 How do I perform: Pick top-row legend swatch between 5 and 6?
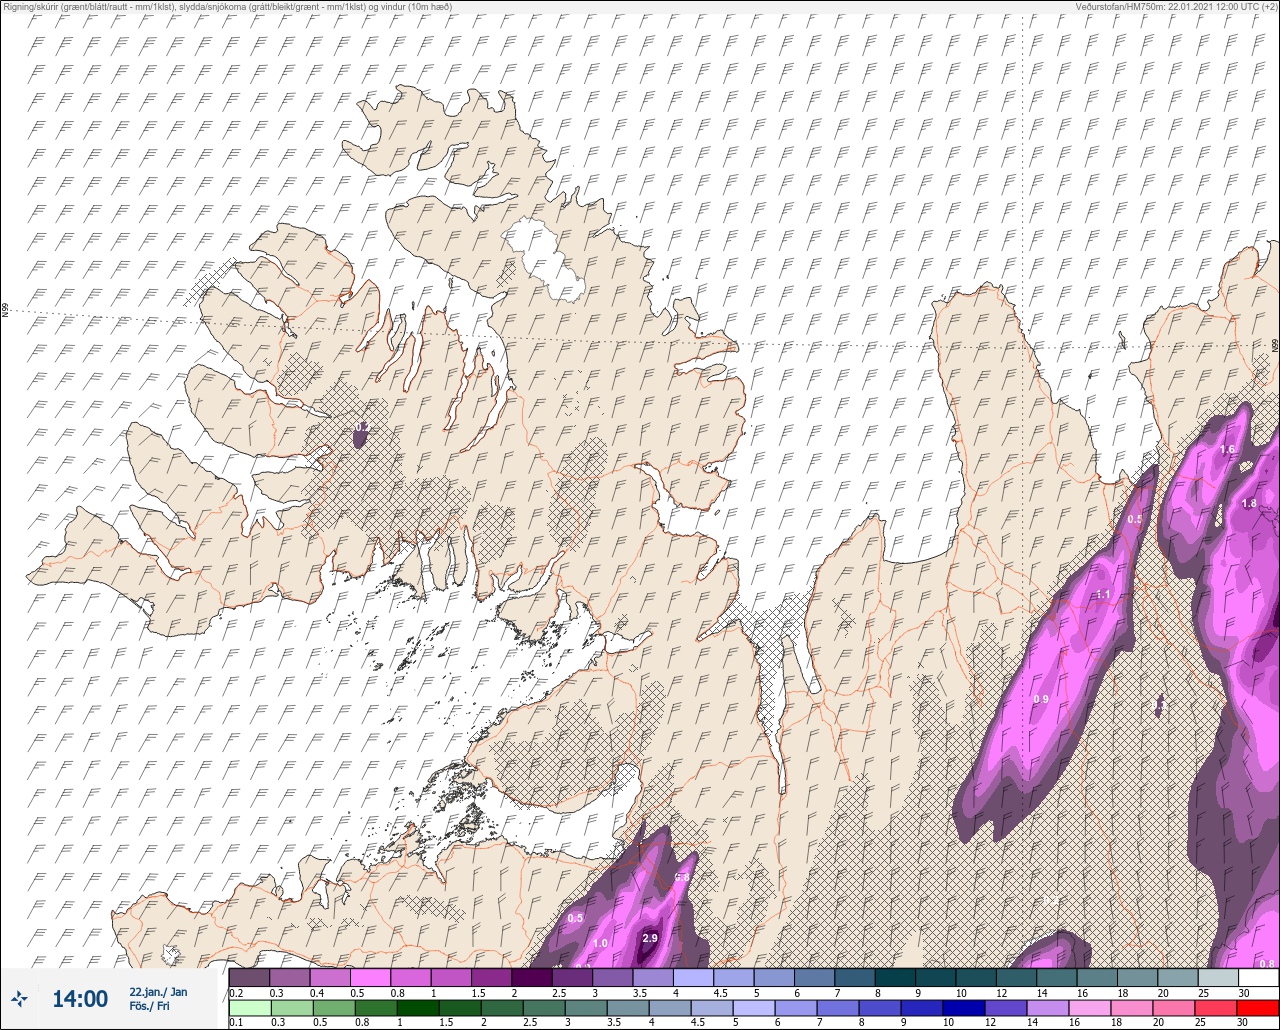point(774,977)
